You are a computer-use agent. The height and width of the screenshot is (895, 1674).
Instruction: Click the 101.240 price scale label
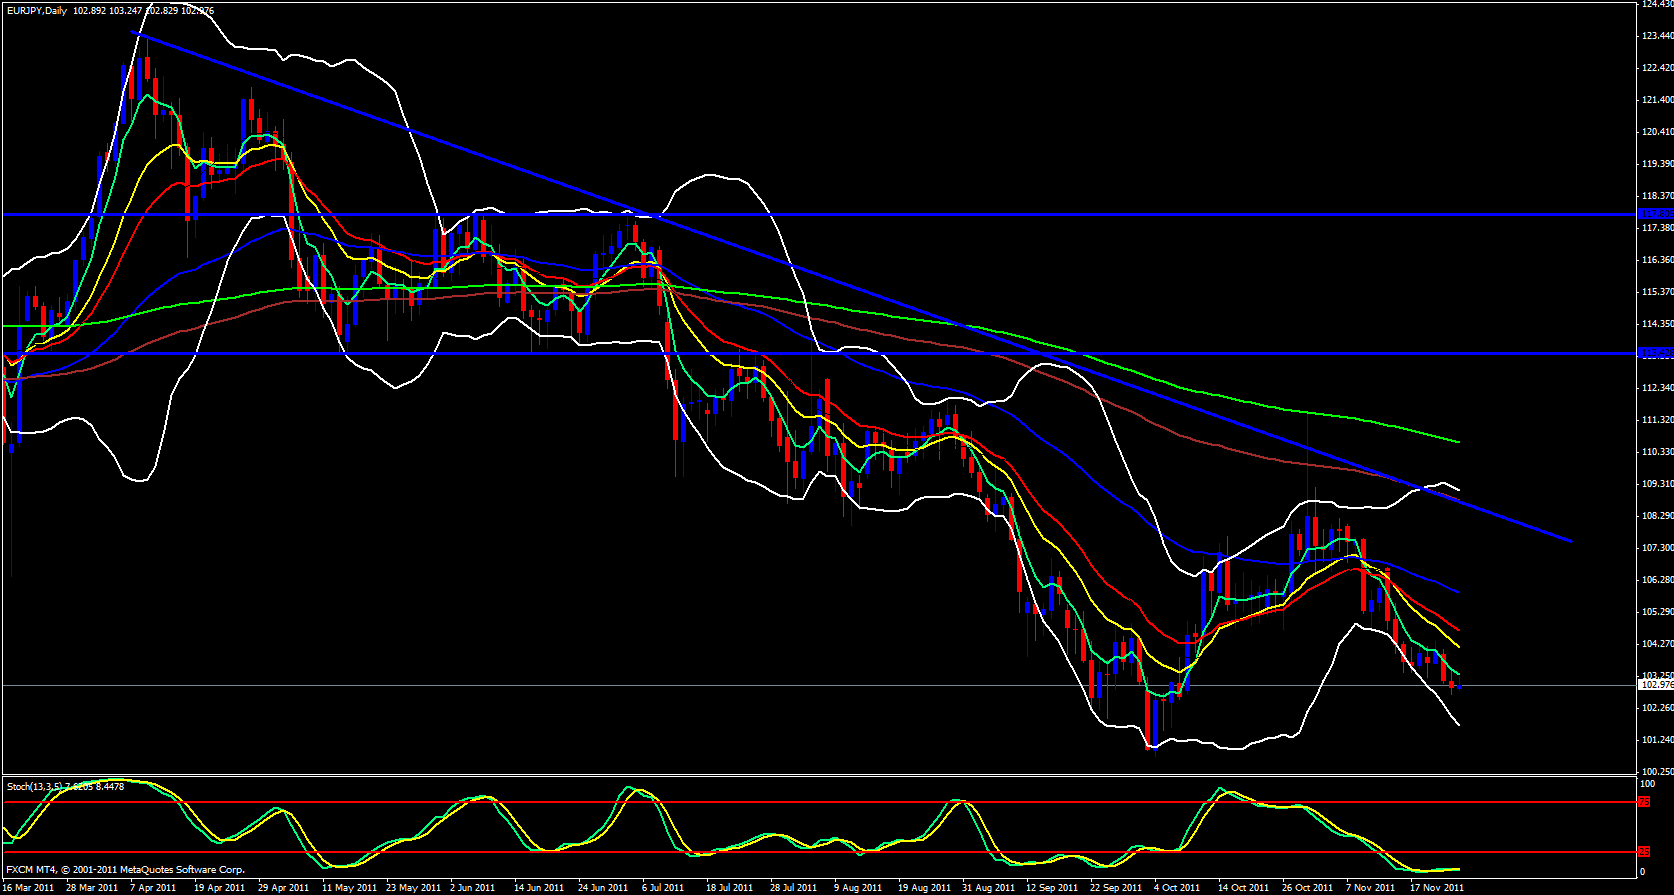coord(1656,740)
